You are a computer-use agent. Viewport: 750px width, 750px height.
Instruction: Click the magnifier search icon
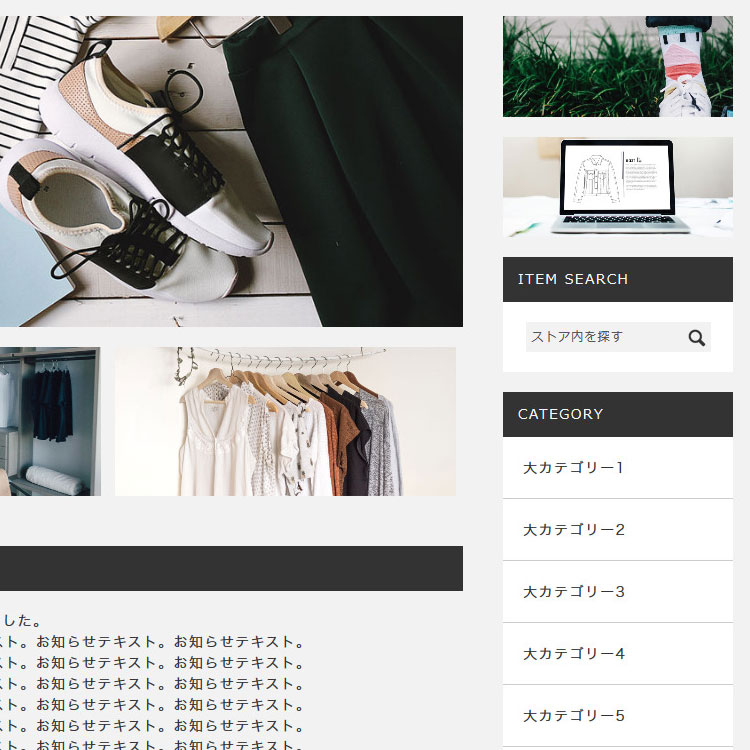pos(696,338)
